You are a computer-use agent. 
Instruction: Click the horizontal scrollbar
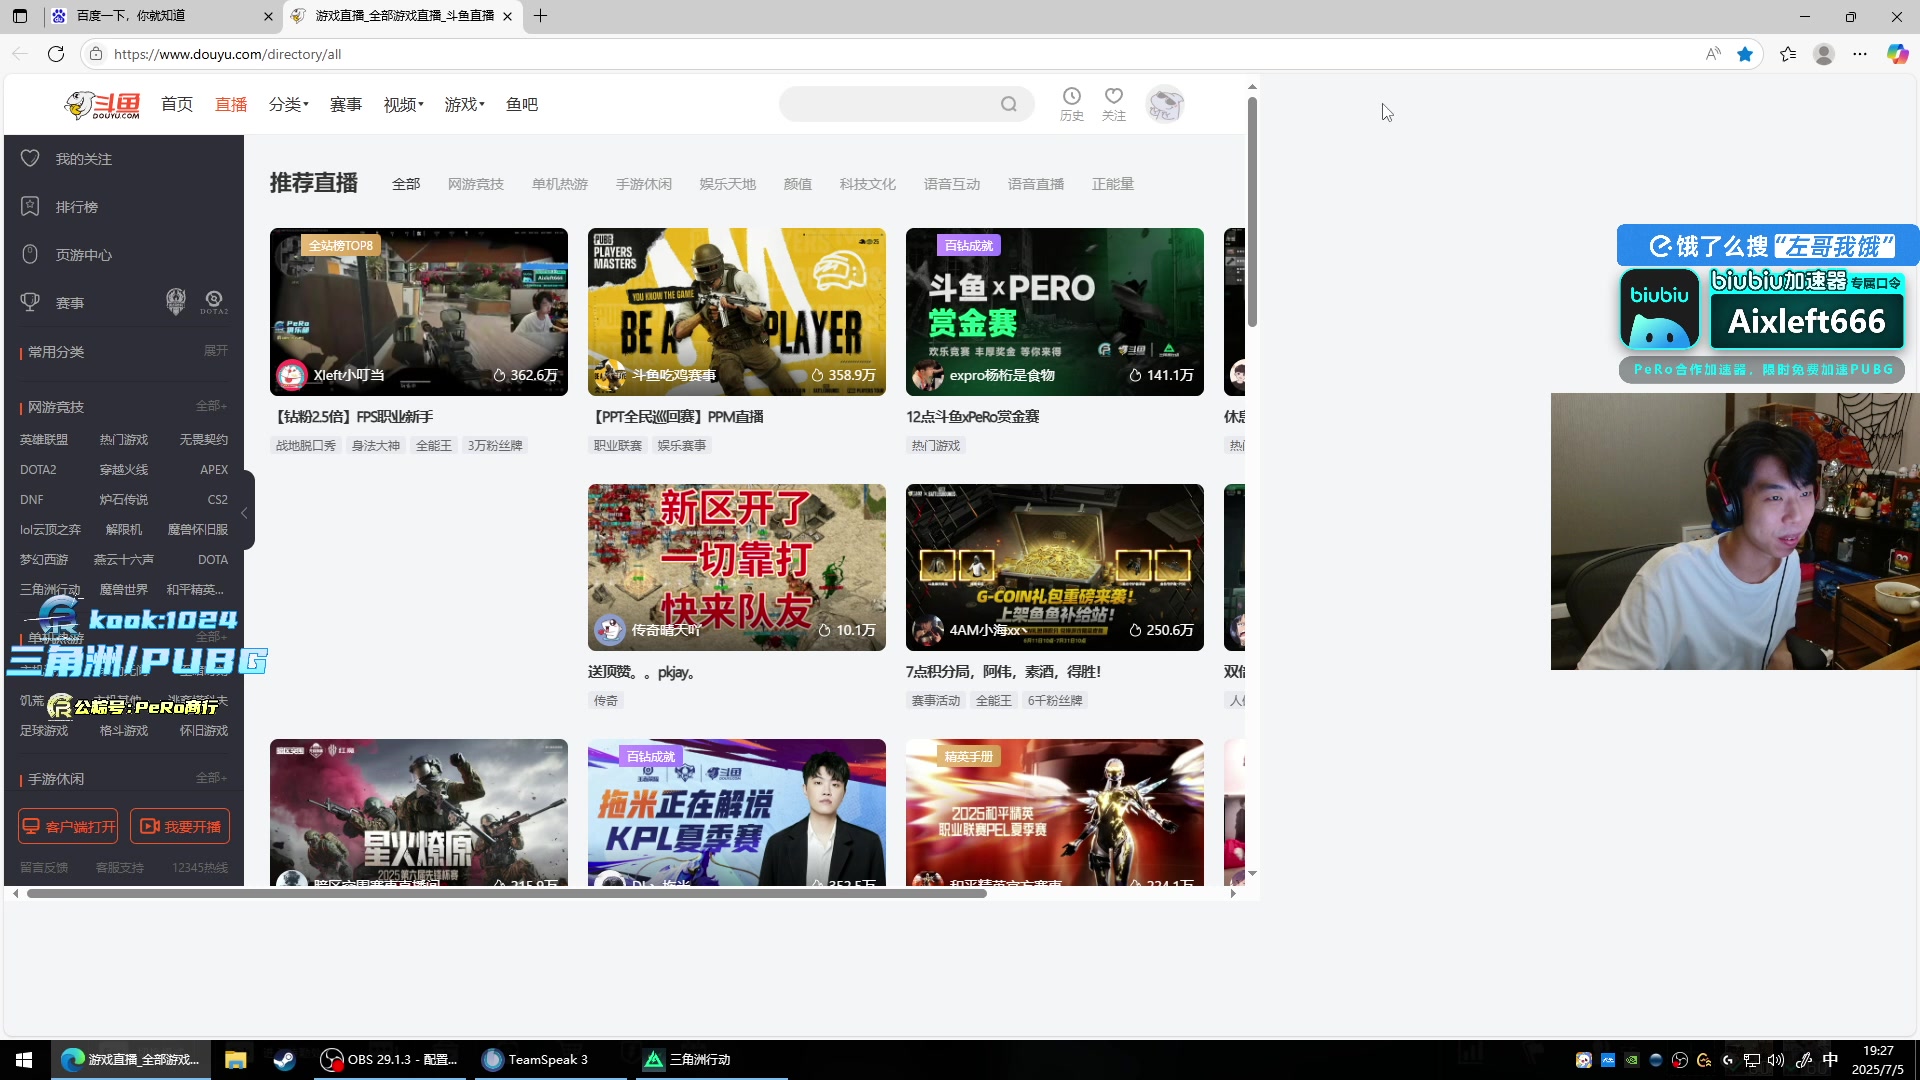[x=507, y=893]
